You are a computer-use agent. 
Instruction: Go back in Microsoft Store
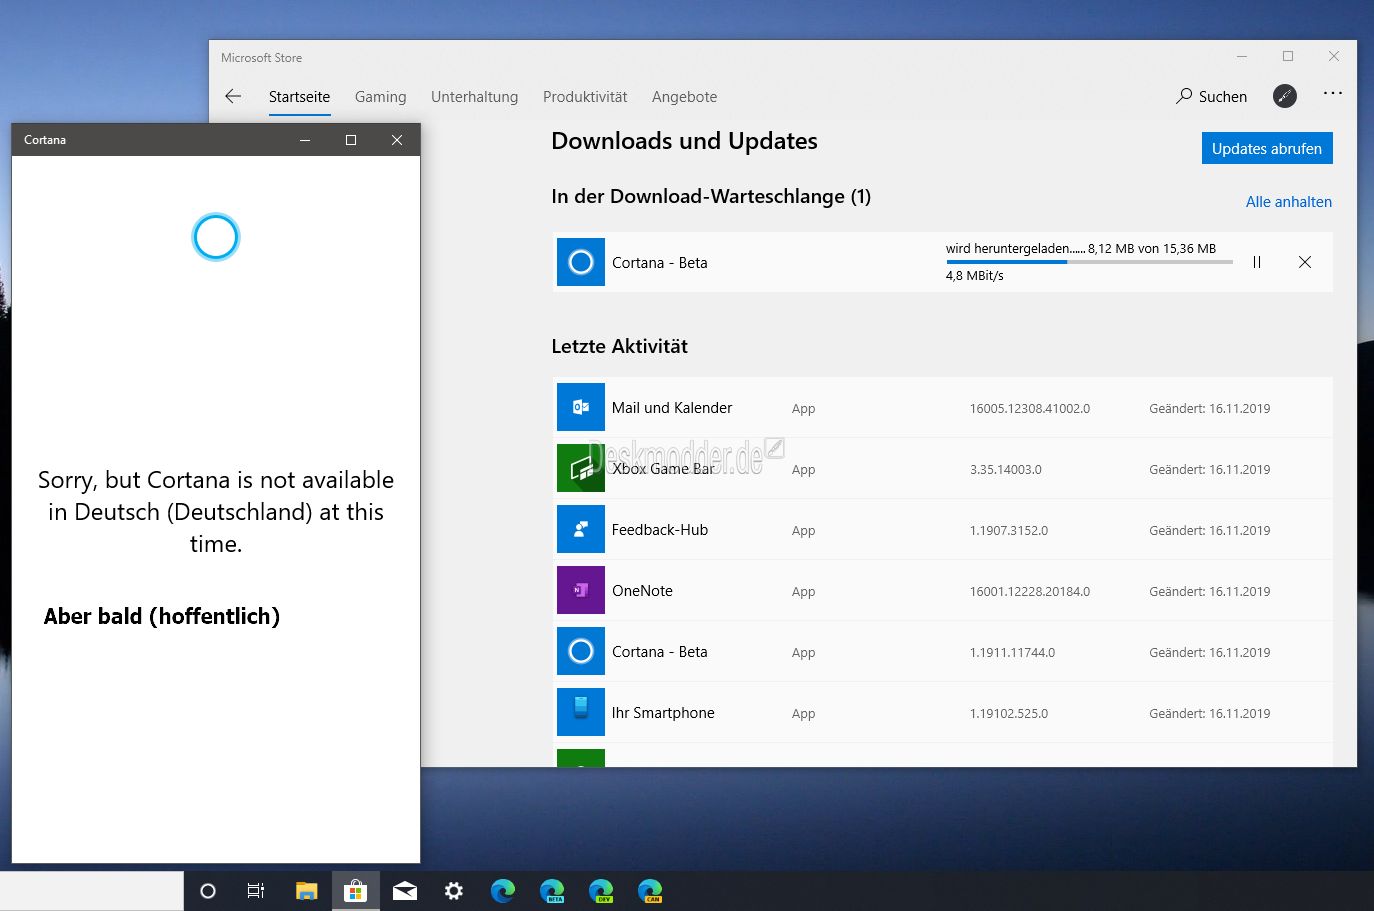[233, 96]
